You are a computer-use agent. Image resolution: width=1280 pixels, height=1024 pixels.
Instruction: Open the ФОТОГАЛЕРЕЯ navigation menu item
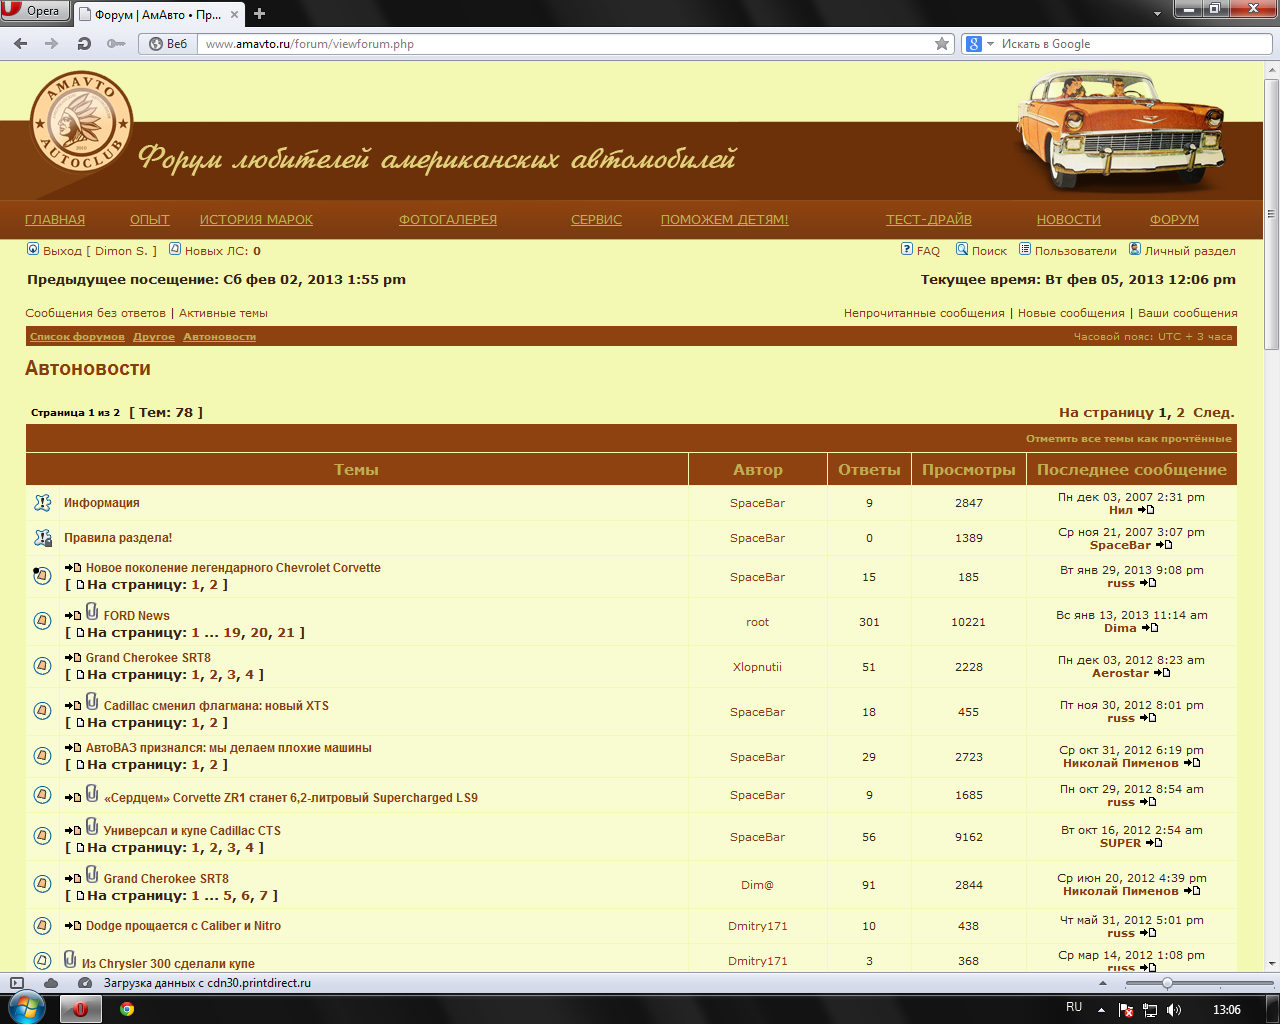(447, 220)
